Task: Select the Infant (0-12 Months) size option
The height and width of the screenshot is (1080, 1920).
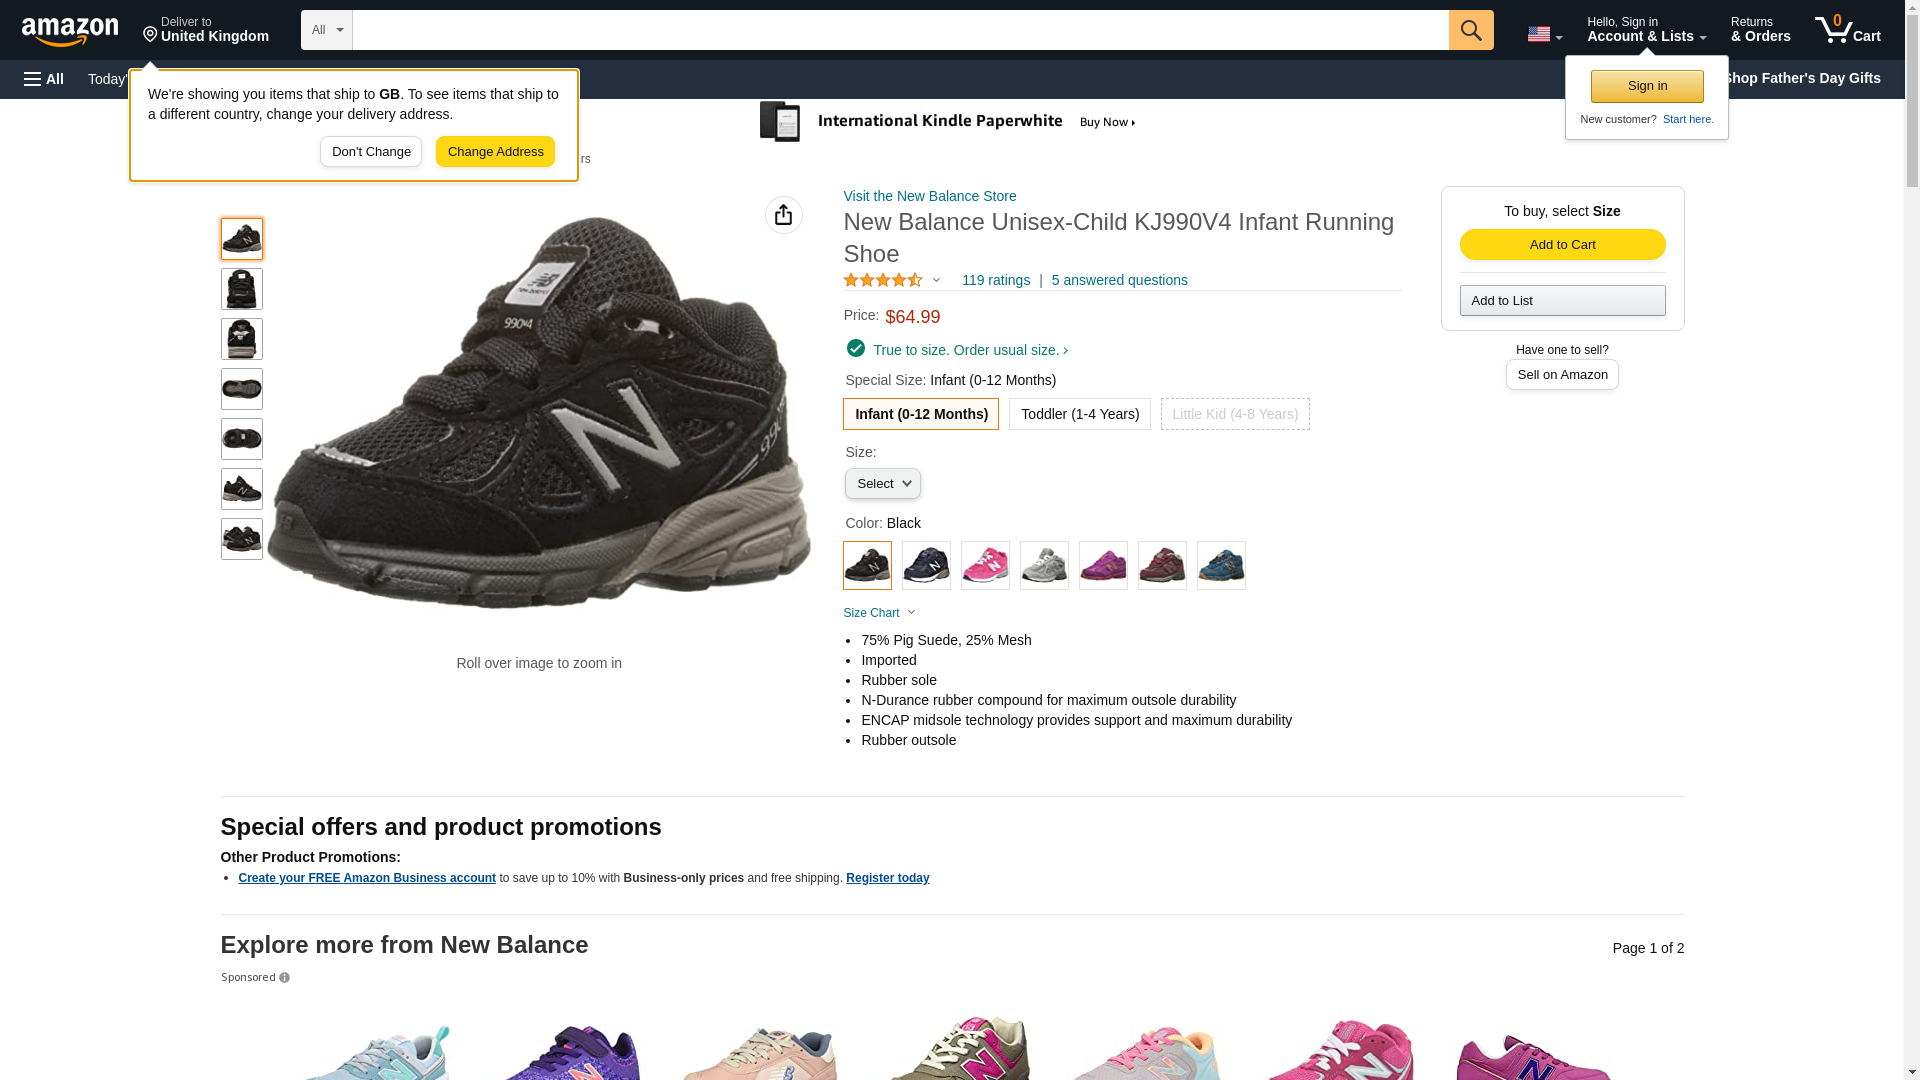Action: tap(921, 414)
